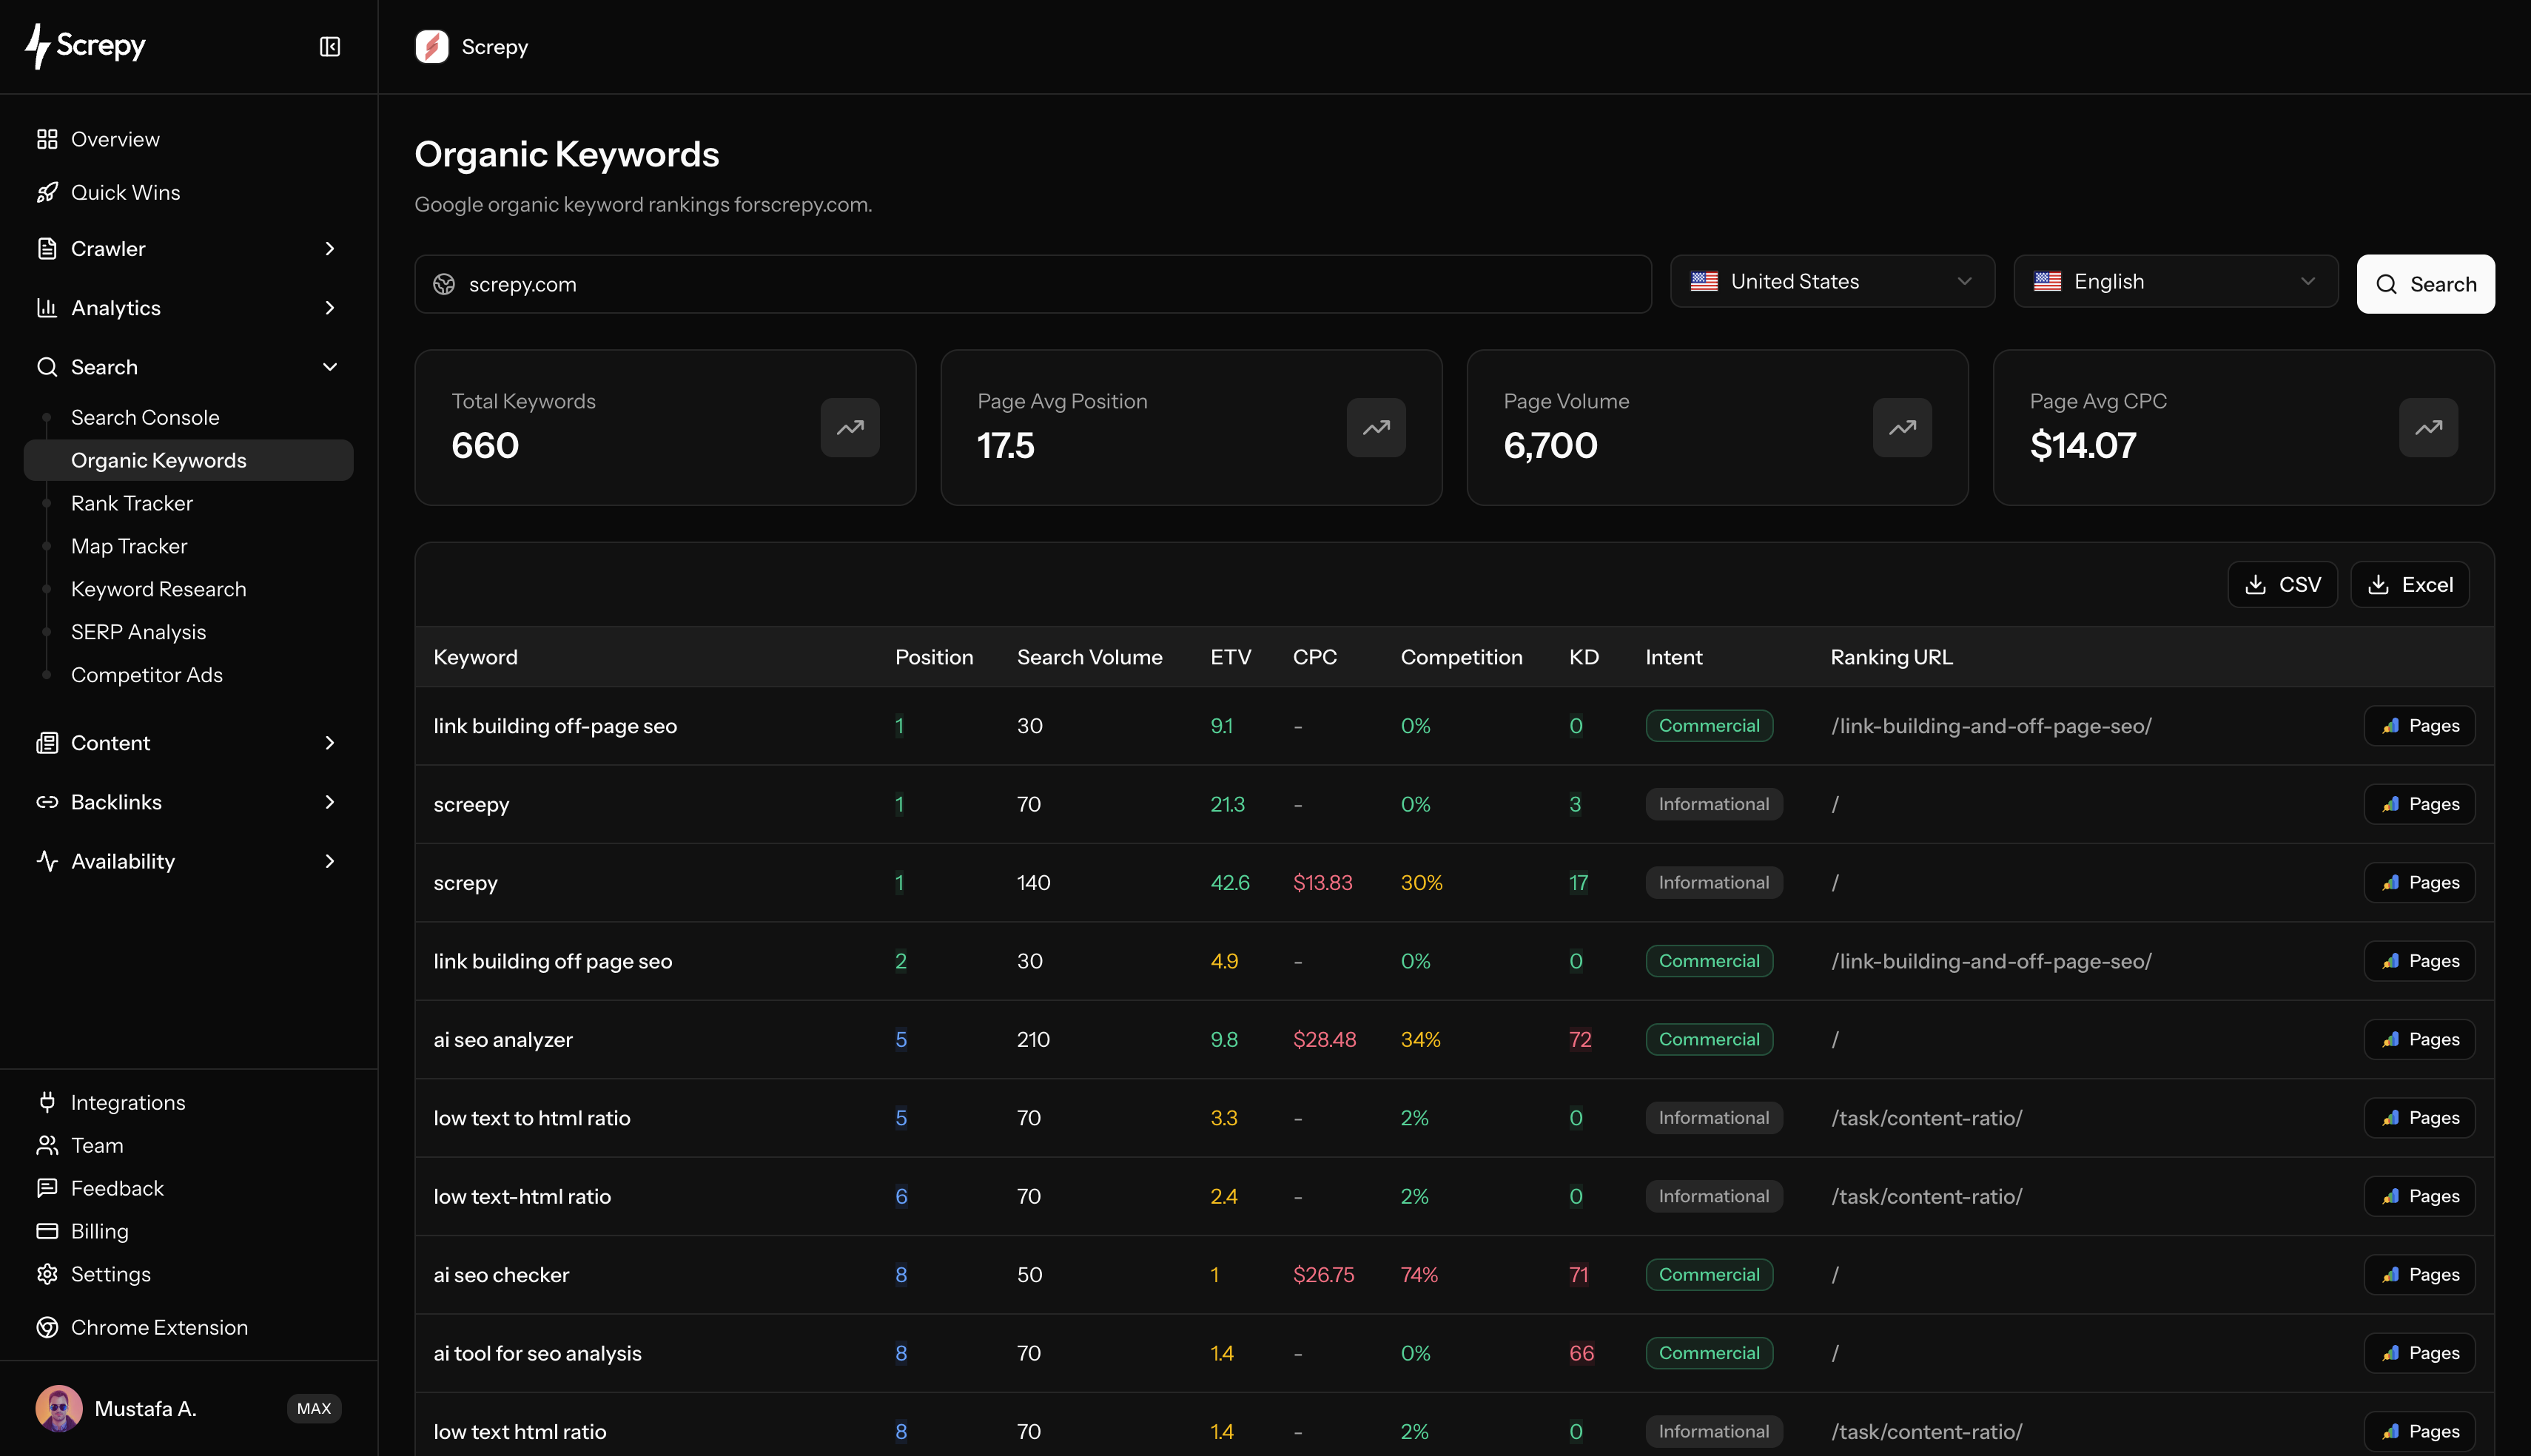Screen dimensions: 2531x1456
Task: Click Commercial tag on ai seo analyzer row
Action: coord(1709,1039)
